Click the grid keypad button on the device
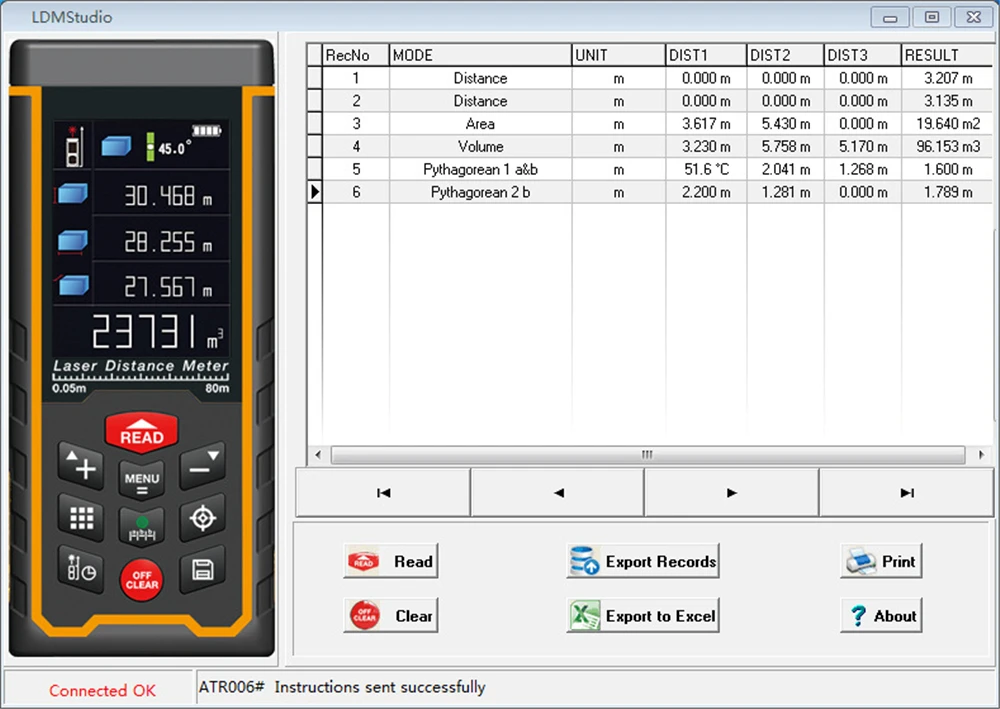 pos(81,518)
